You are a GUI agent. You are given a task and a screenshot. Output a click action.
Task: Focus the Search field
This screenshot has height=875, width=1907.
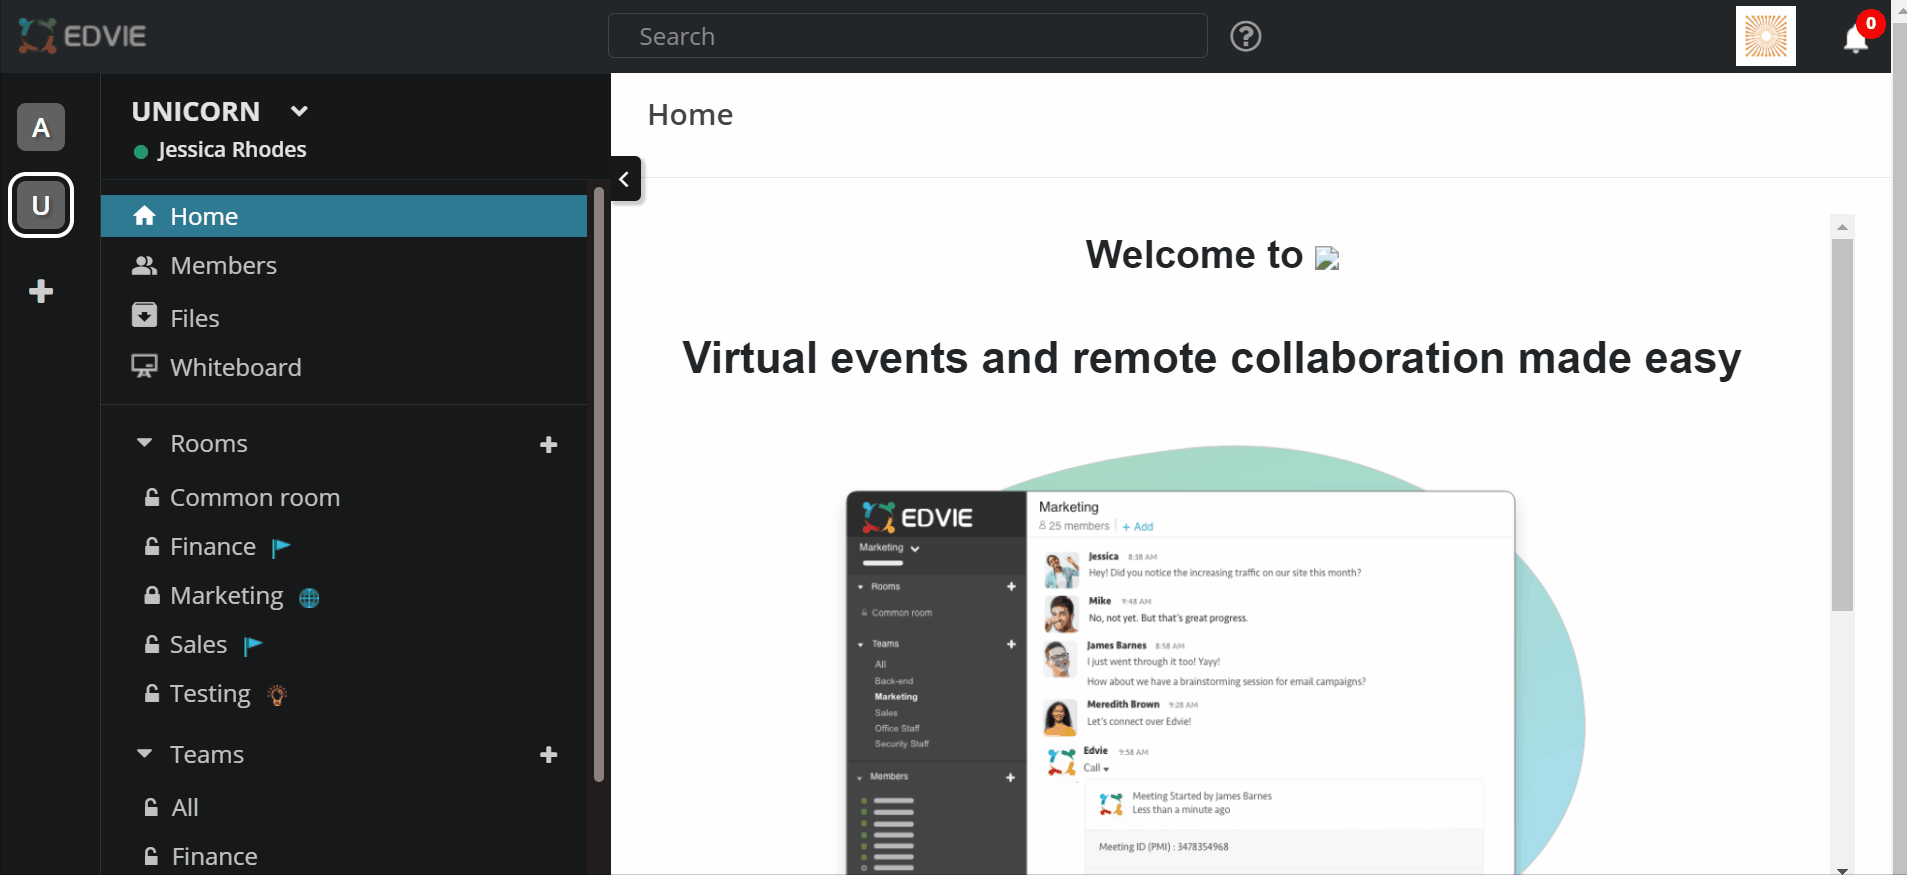[x=907, y=37]
